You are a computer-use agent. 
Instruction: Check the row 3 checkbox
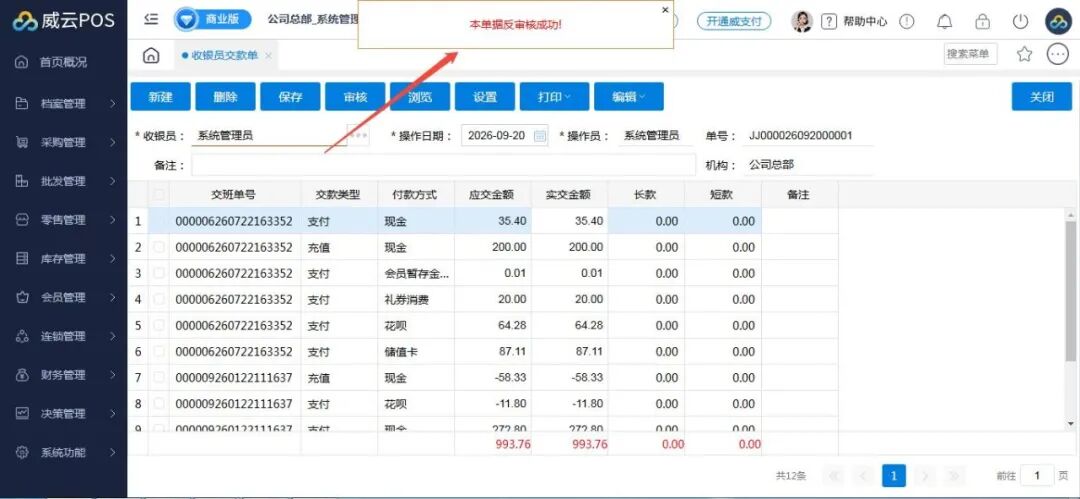(x=159, y=274)
